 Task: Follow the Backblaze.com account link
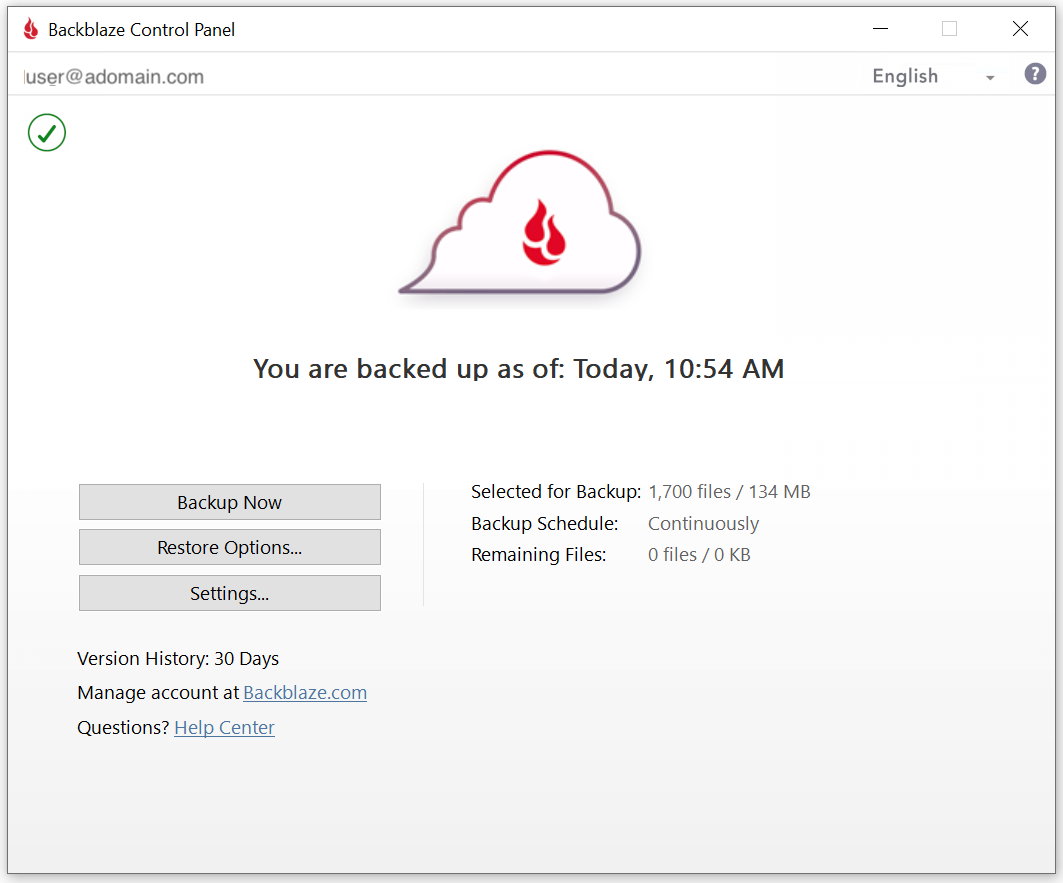305,692
